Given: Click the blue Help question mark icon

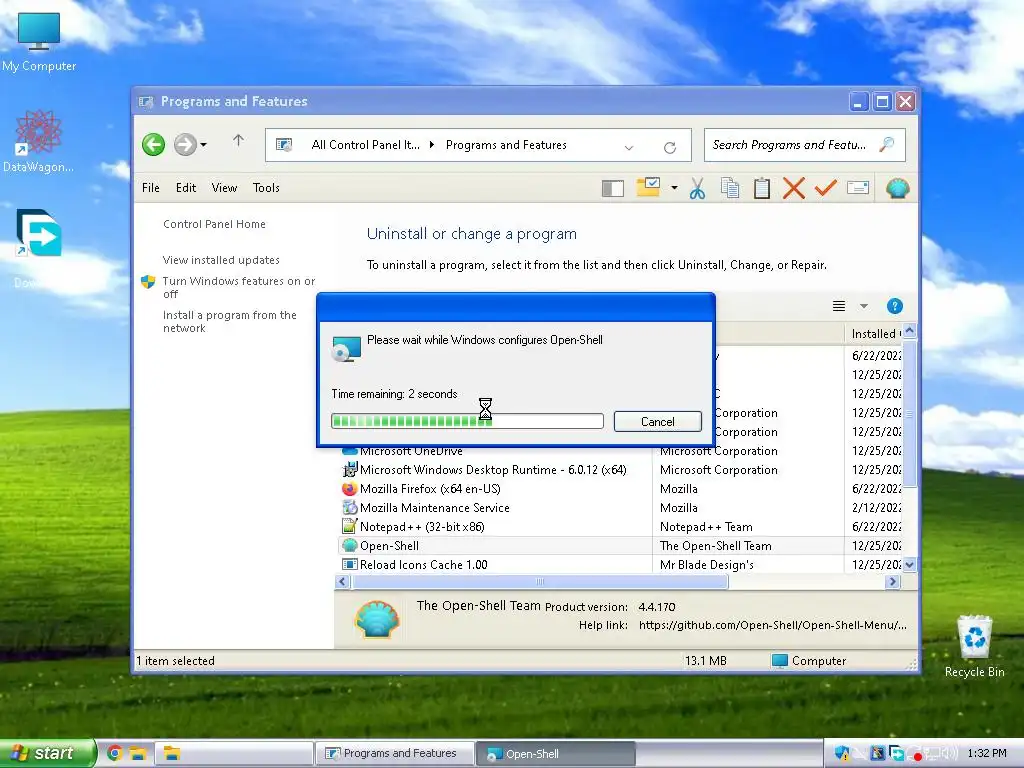Looking at the screenshot, I should click(x=895, y=306).
